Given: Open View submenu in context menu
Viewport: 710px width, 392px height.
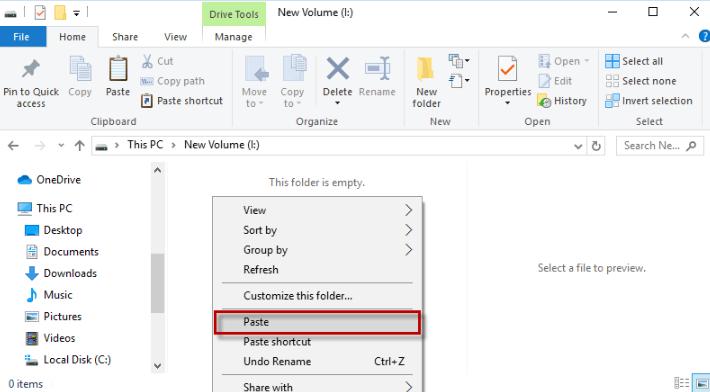Looking at the screenshot, I should [x=318, y=210].
